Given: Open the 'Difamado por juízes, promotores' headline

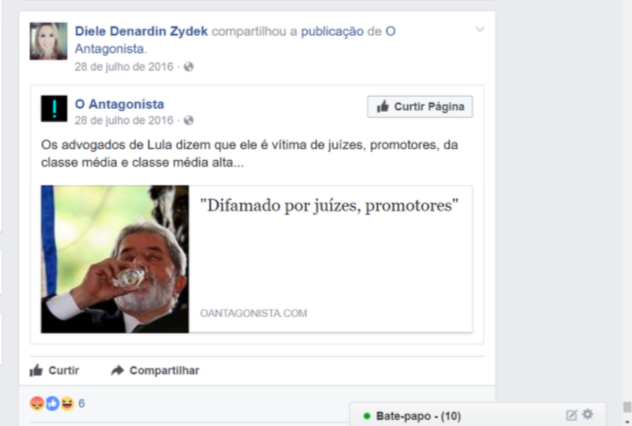Looking at the screenshot, I should (x=329, y=205).
